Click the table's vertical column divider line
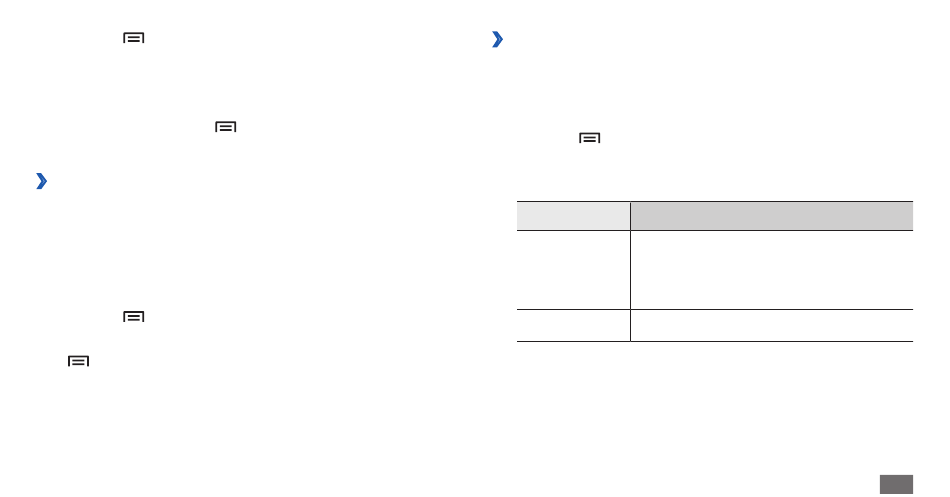The width and height of the screenshot is (950, 497). (630, 271)
